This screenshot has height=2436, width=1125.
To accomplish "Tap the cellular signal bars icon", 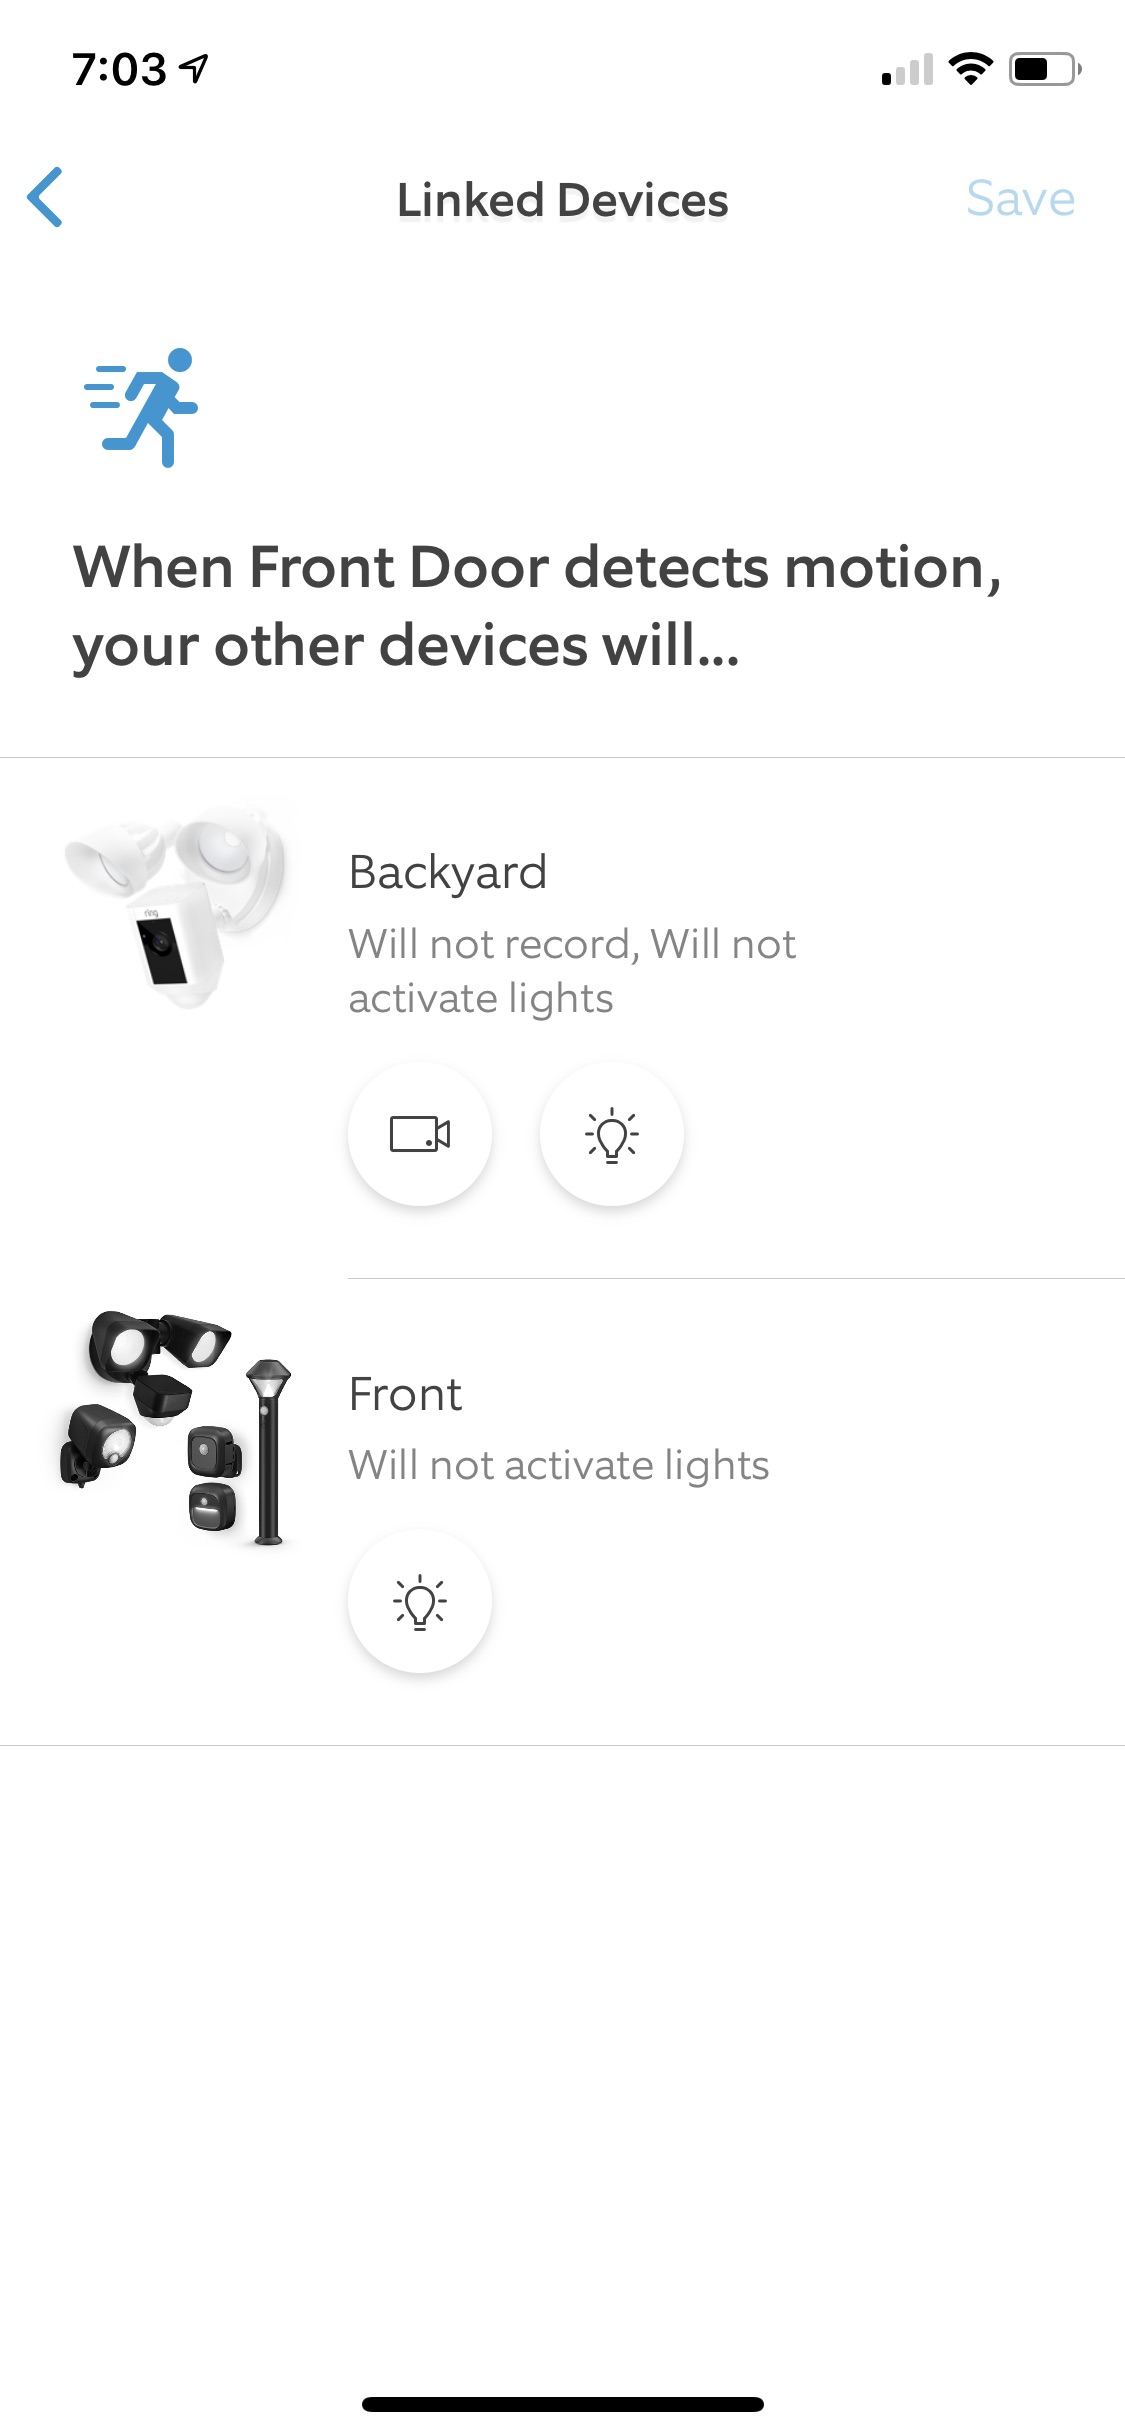I will [x=908, y=70].
